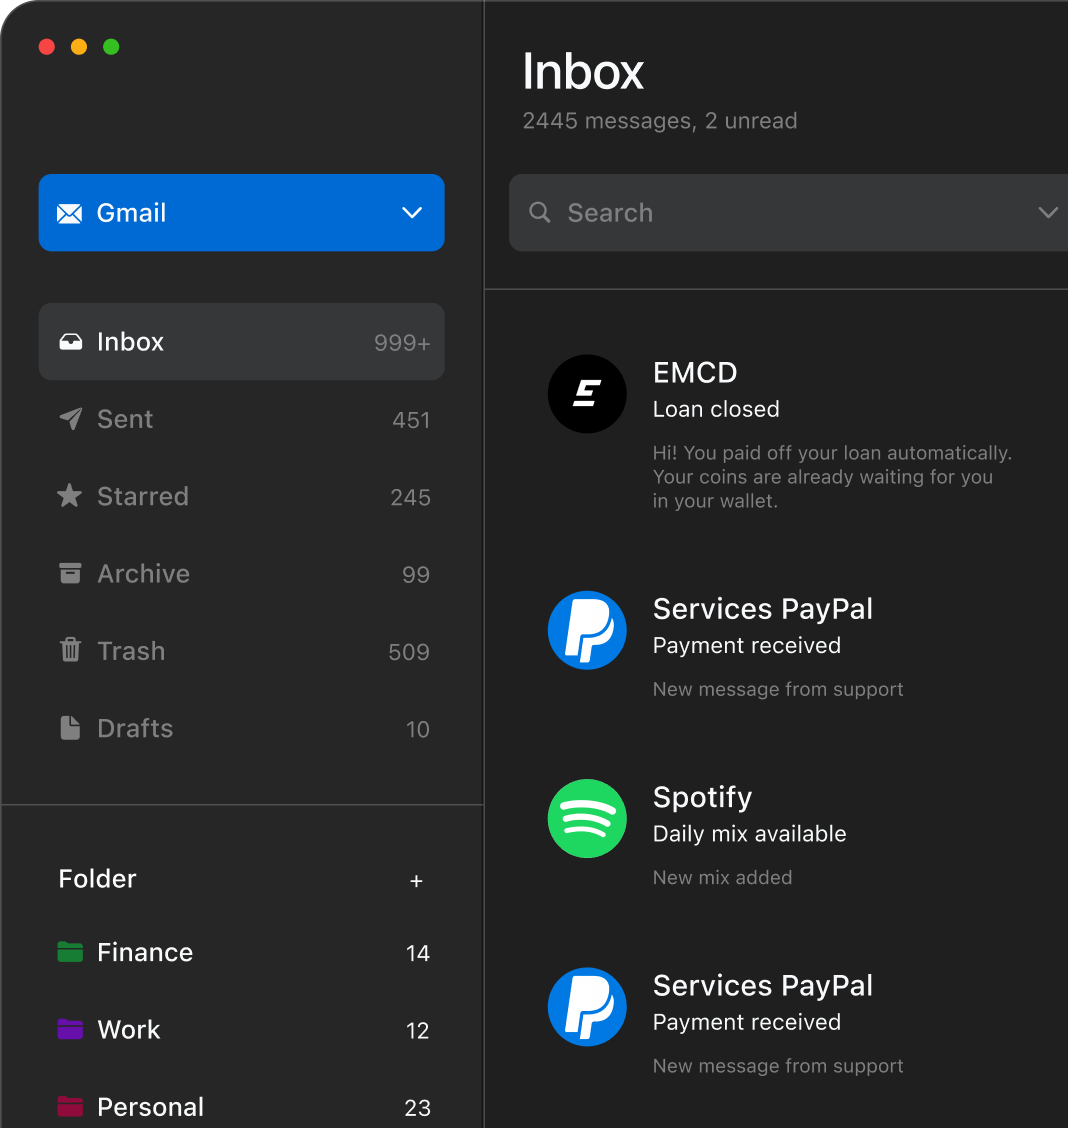Click the Sent paper plane icon
Image resolution: width=1068 pixels, height=1128 pixels.
click(70, 419)
